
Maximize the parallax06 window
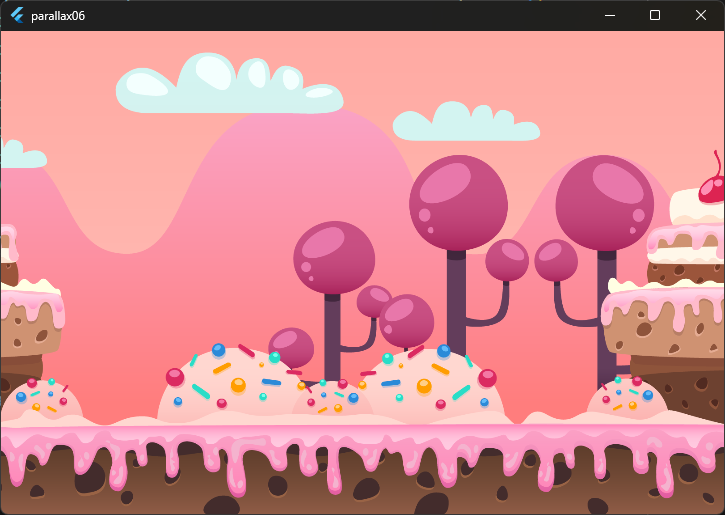pos(655,15)
